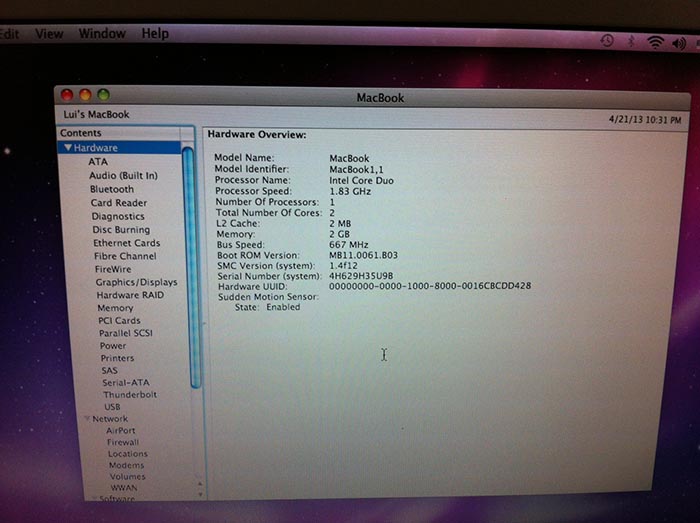Select Audio (Built In) item
This screenshot has width=700, height=523.
click(x=123, y=175)
